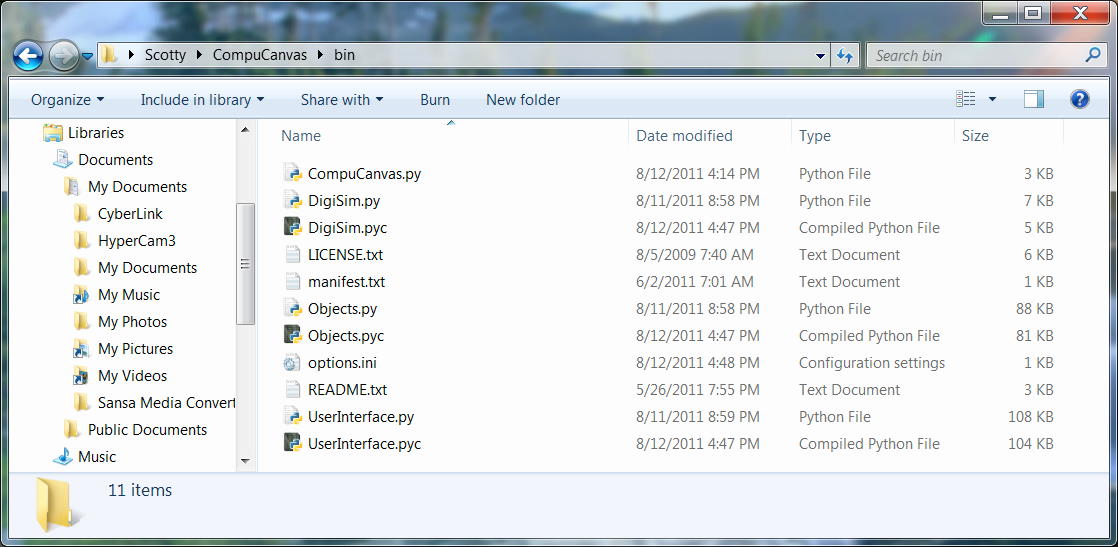Open recent pages dropdown arrow
This screenshot has height=547, width=1118.
(x=87, y=56)
